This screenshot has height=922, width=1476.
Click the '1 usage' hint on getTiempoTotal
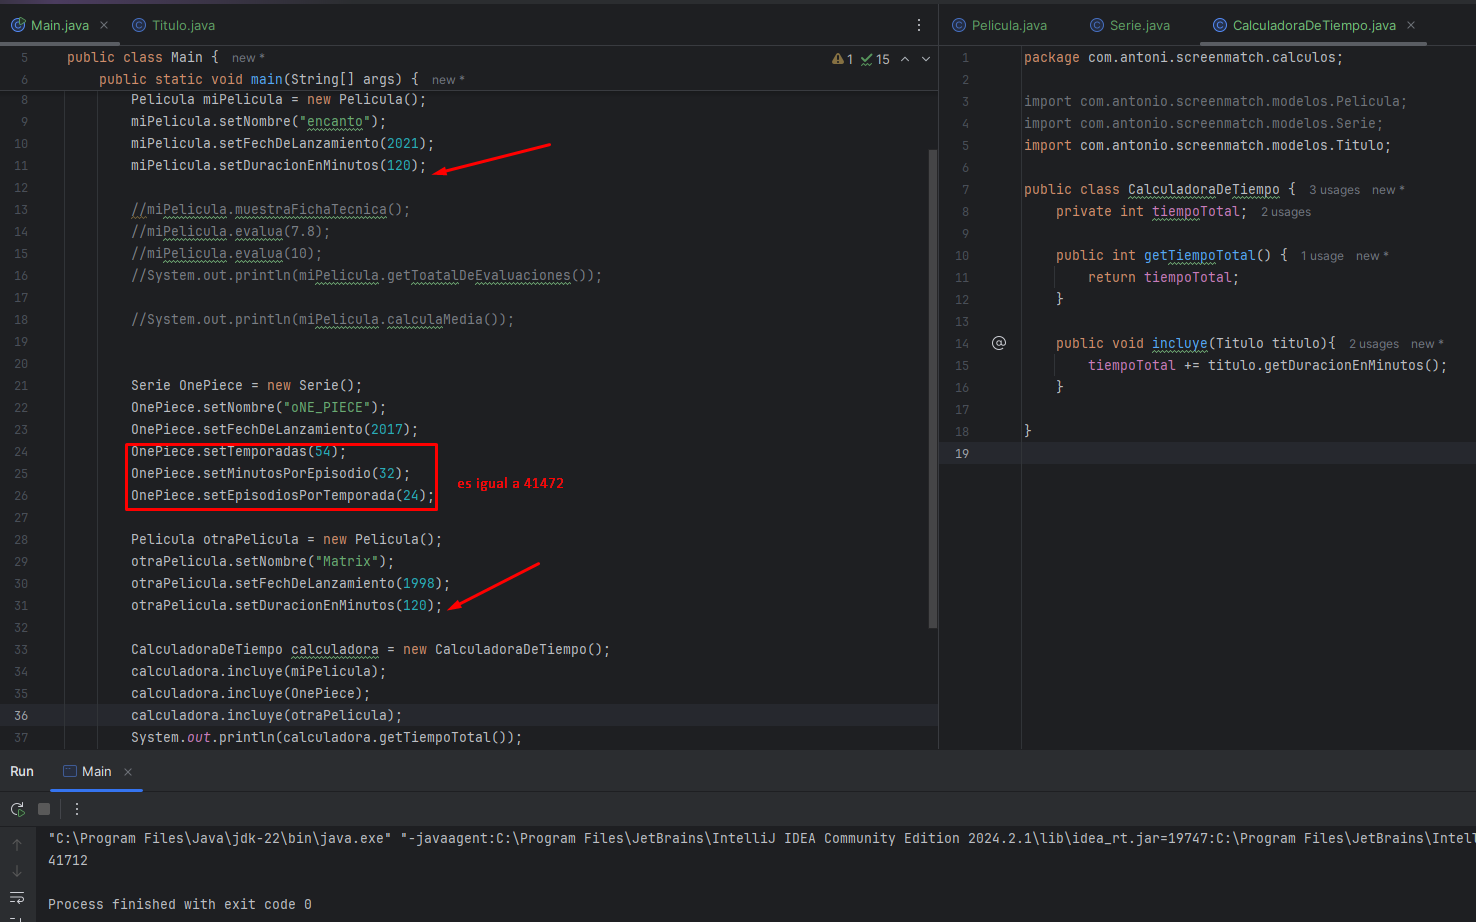[x=1322, y=256]
